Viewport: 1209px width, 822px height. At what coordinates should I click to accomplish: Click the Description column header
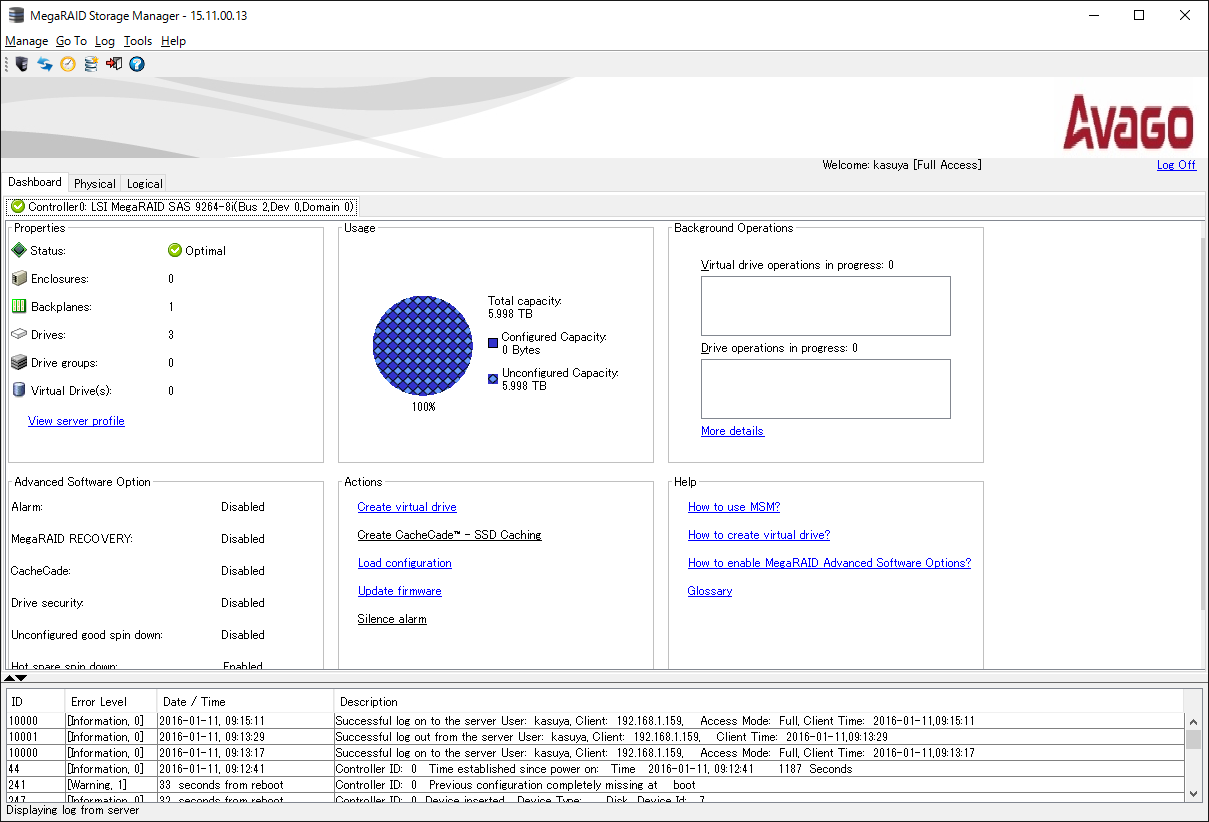coord(759,702)
